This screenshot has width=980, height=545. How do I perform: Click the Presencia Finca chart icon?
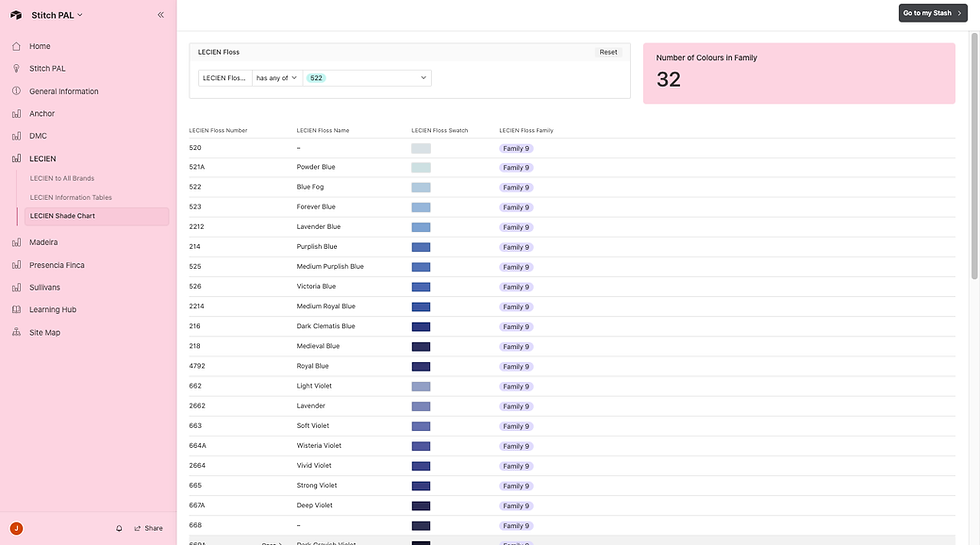(x=16, y=265)
